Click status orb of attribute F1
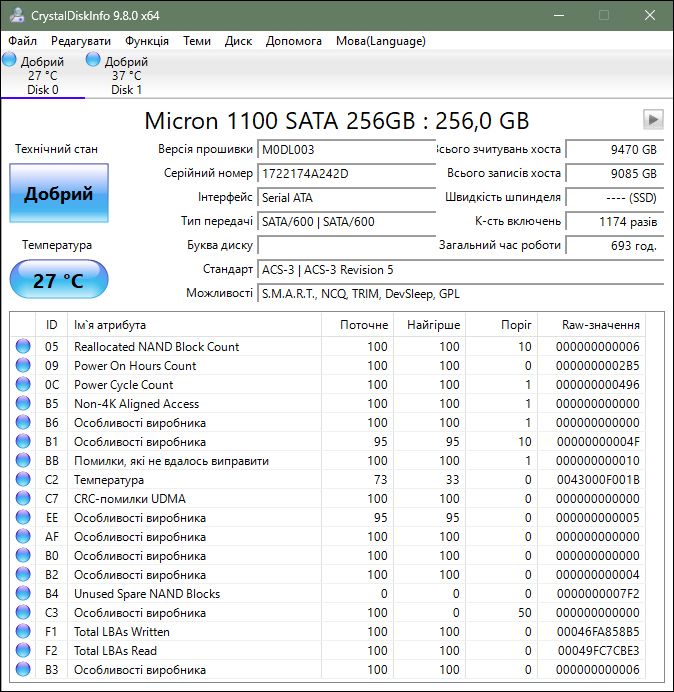 pos(23,631)
